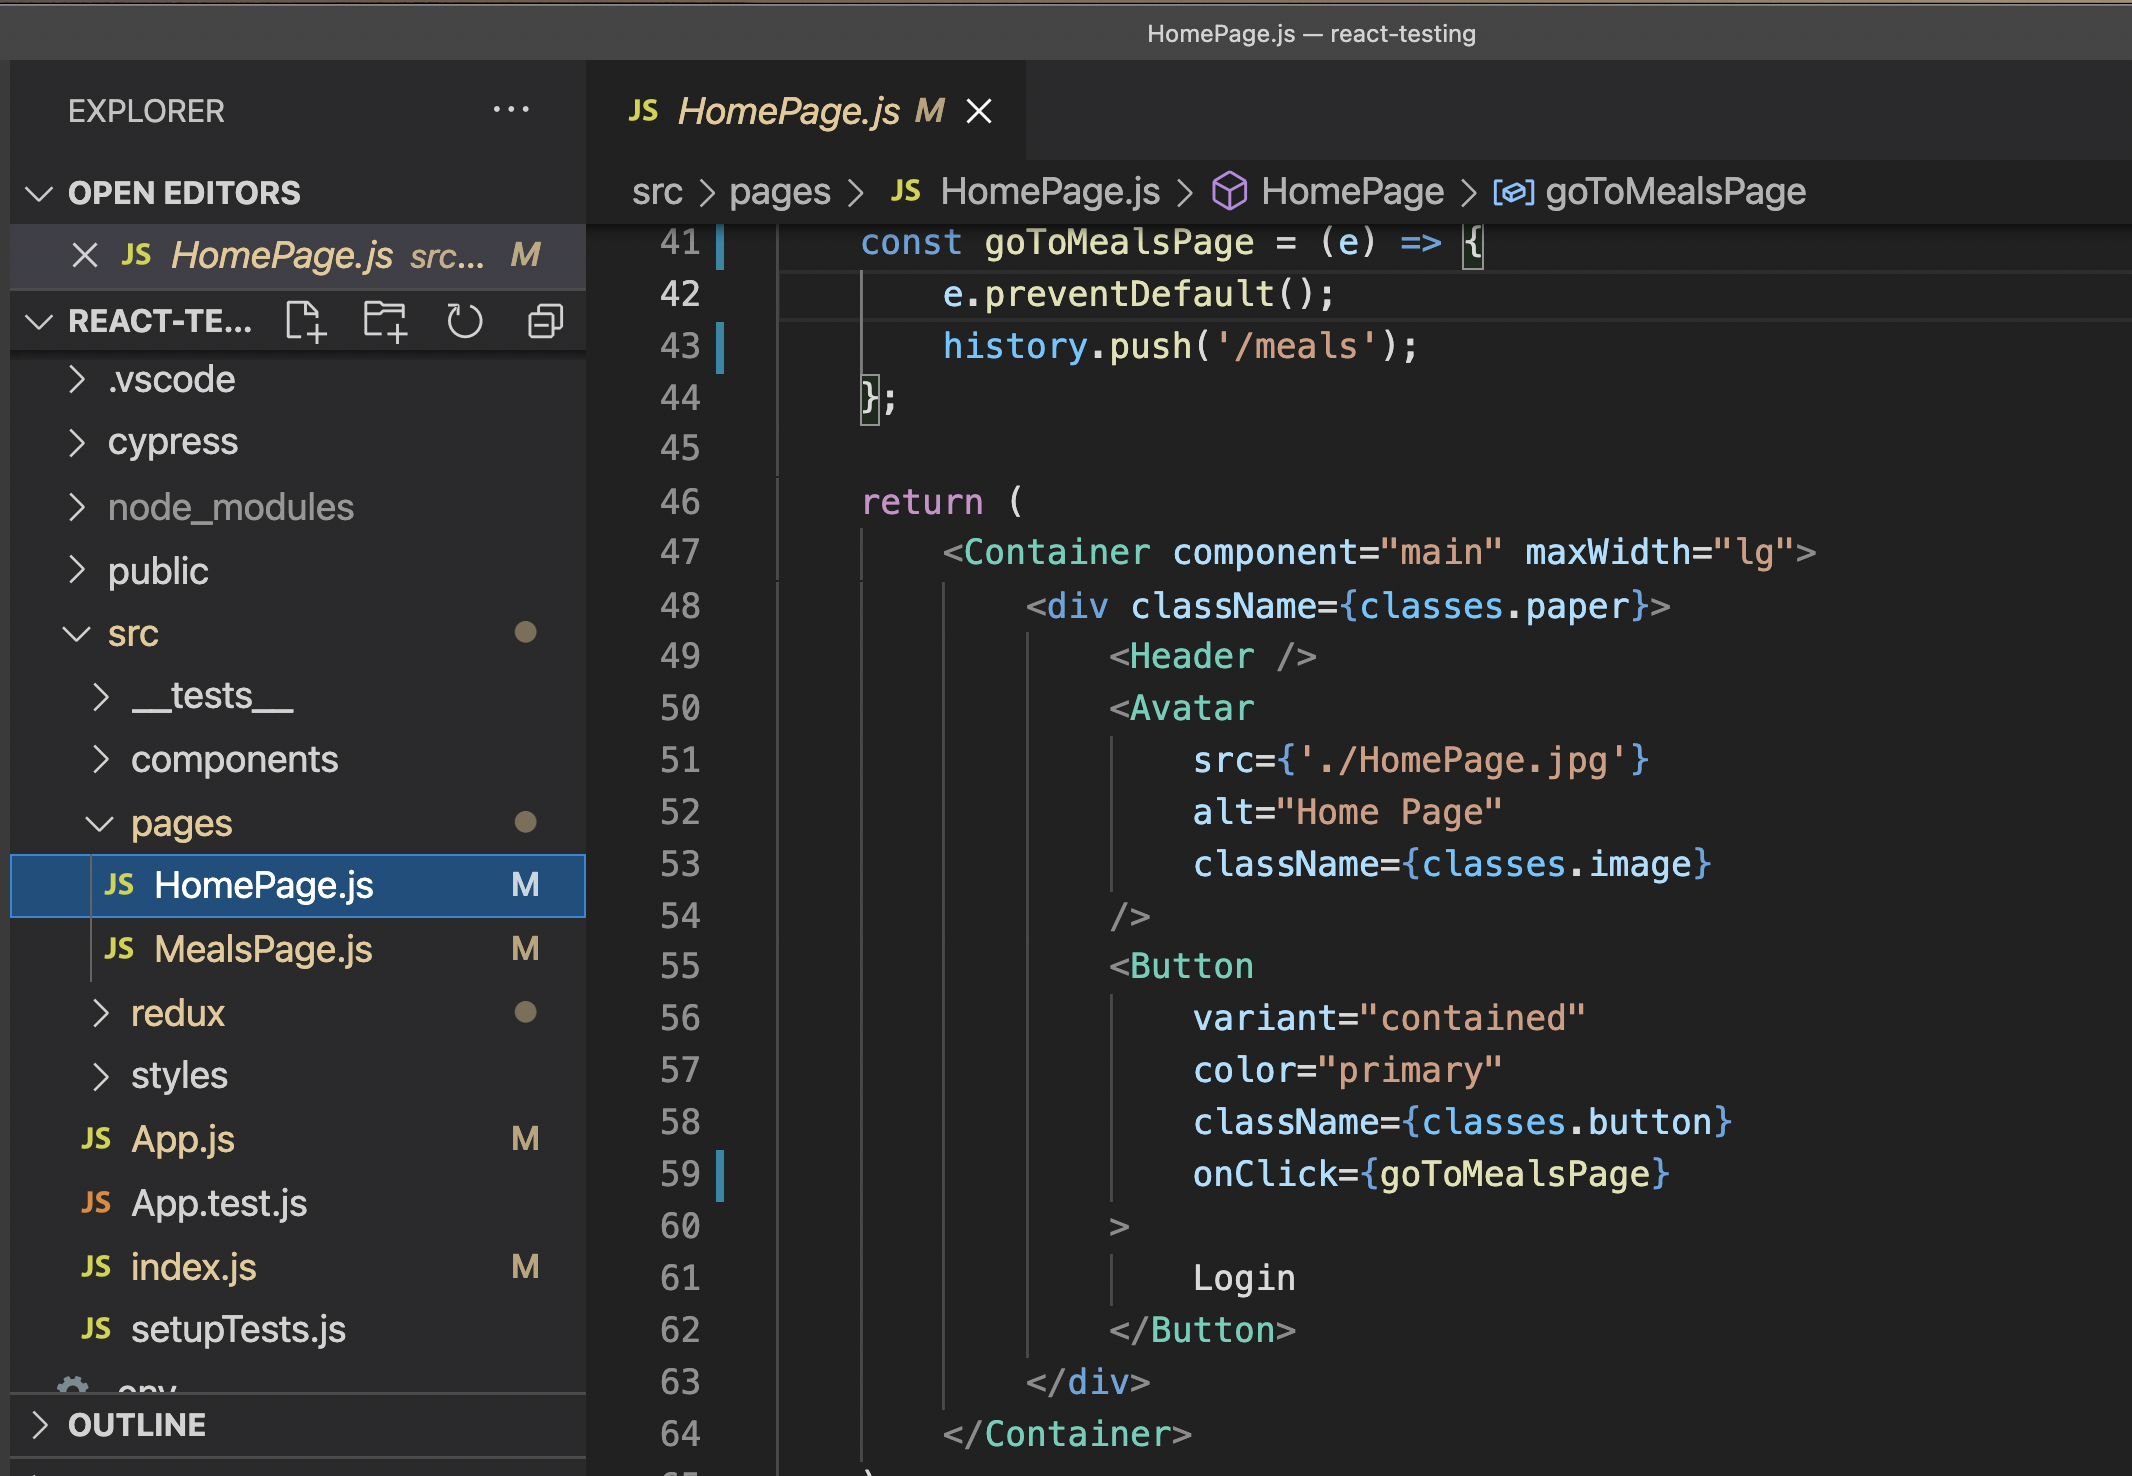2132x1476 pixels.
Task: Close HomePage.js in Open Editors
Action: tap(85, 255)
